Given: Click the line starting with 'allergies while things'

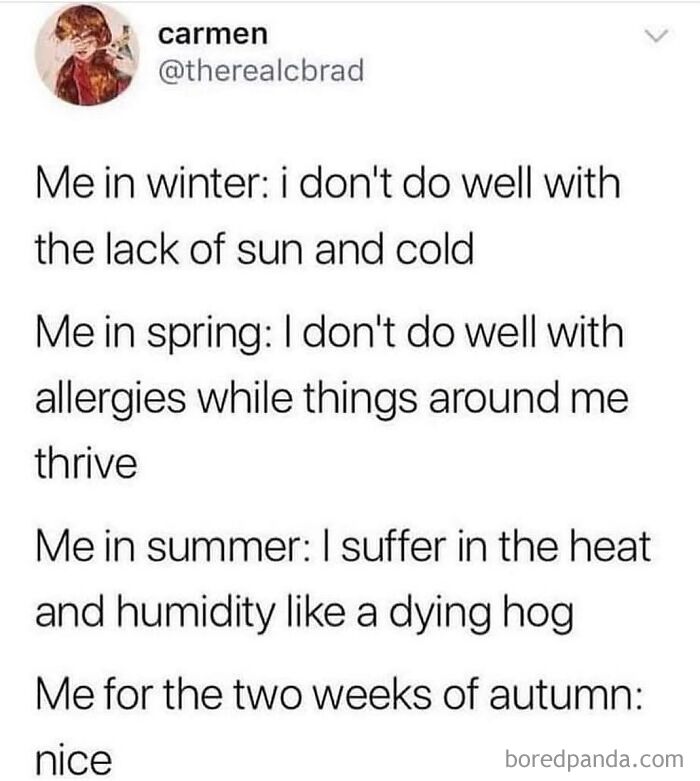Looking at the screenshot, I should click(332, 399).
